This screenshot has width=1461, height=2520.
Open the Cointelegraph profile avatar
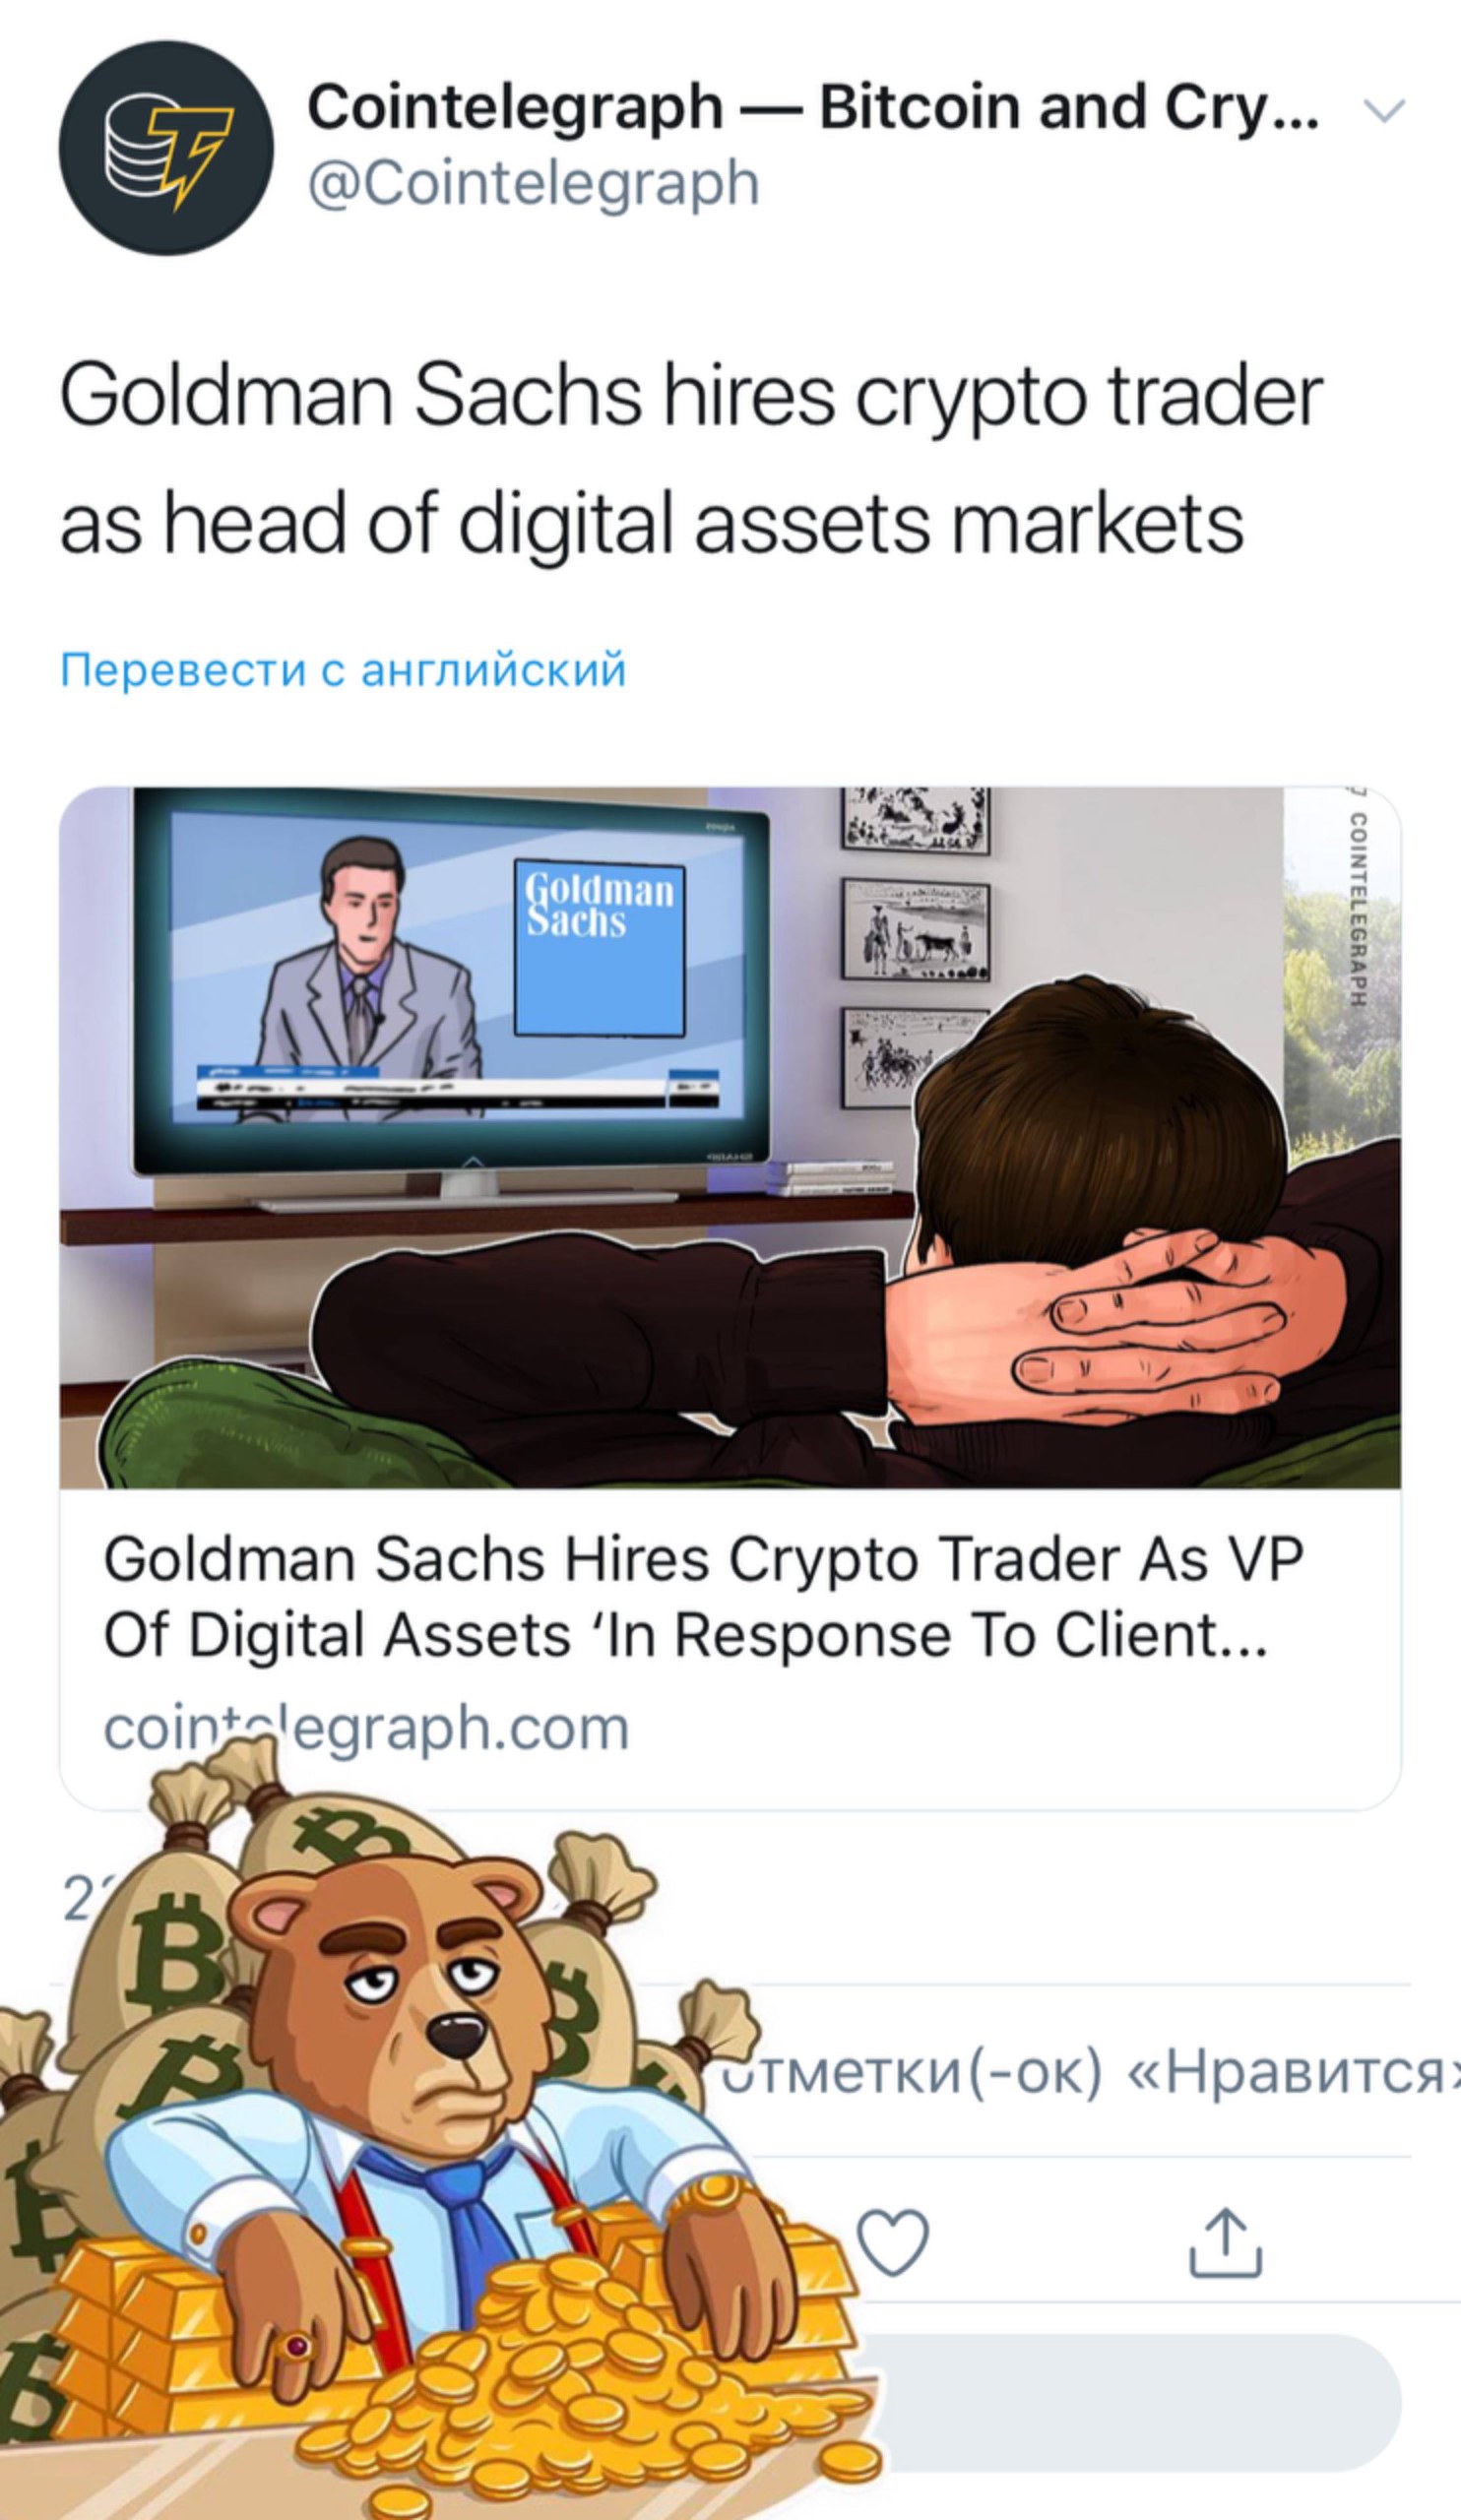click(166, 147)
